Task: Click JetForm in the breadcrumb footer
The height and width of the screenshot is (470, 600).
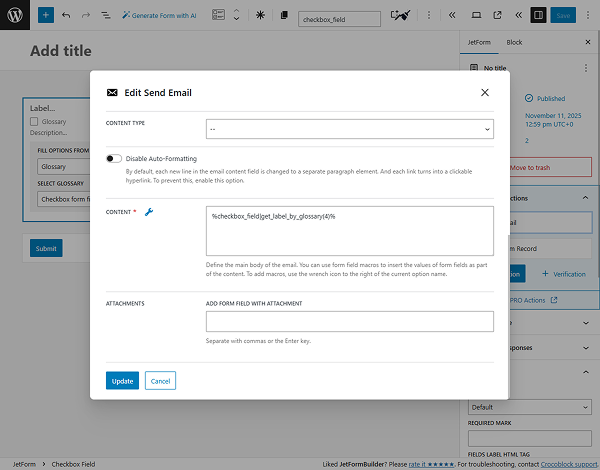Action: tap(24, 464)
